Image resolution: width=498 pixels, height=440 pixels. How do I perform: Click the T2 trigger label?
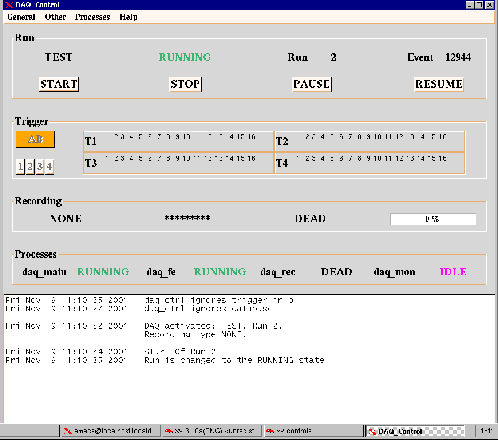point(282,141)
